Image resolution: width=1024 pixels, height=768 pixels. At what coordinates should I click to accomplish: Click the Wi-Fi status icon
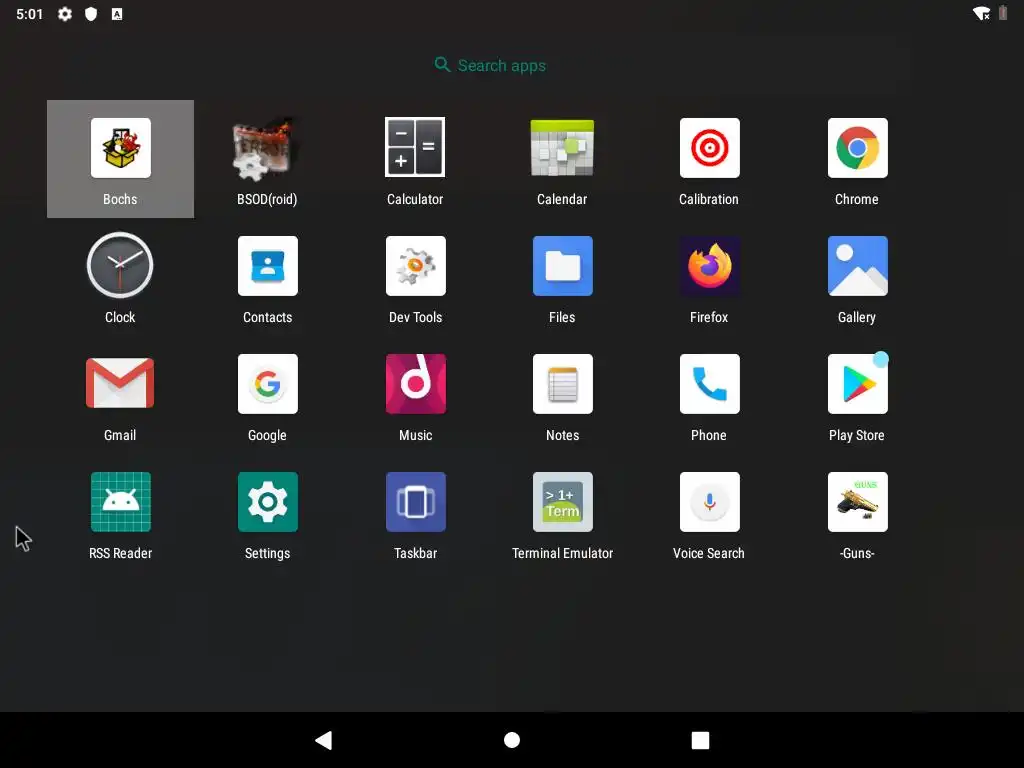point(981,13)
